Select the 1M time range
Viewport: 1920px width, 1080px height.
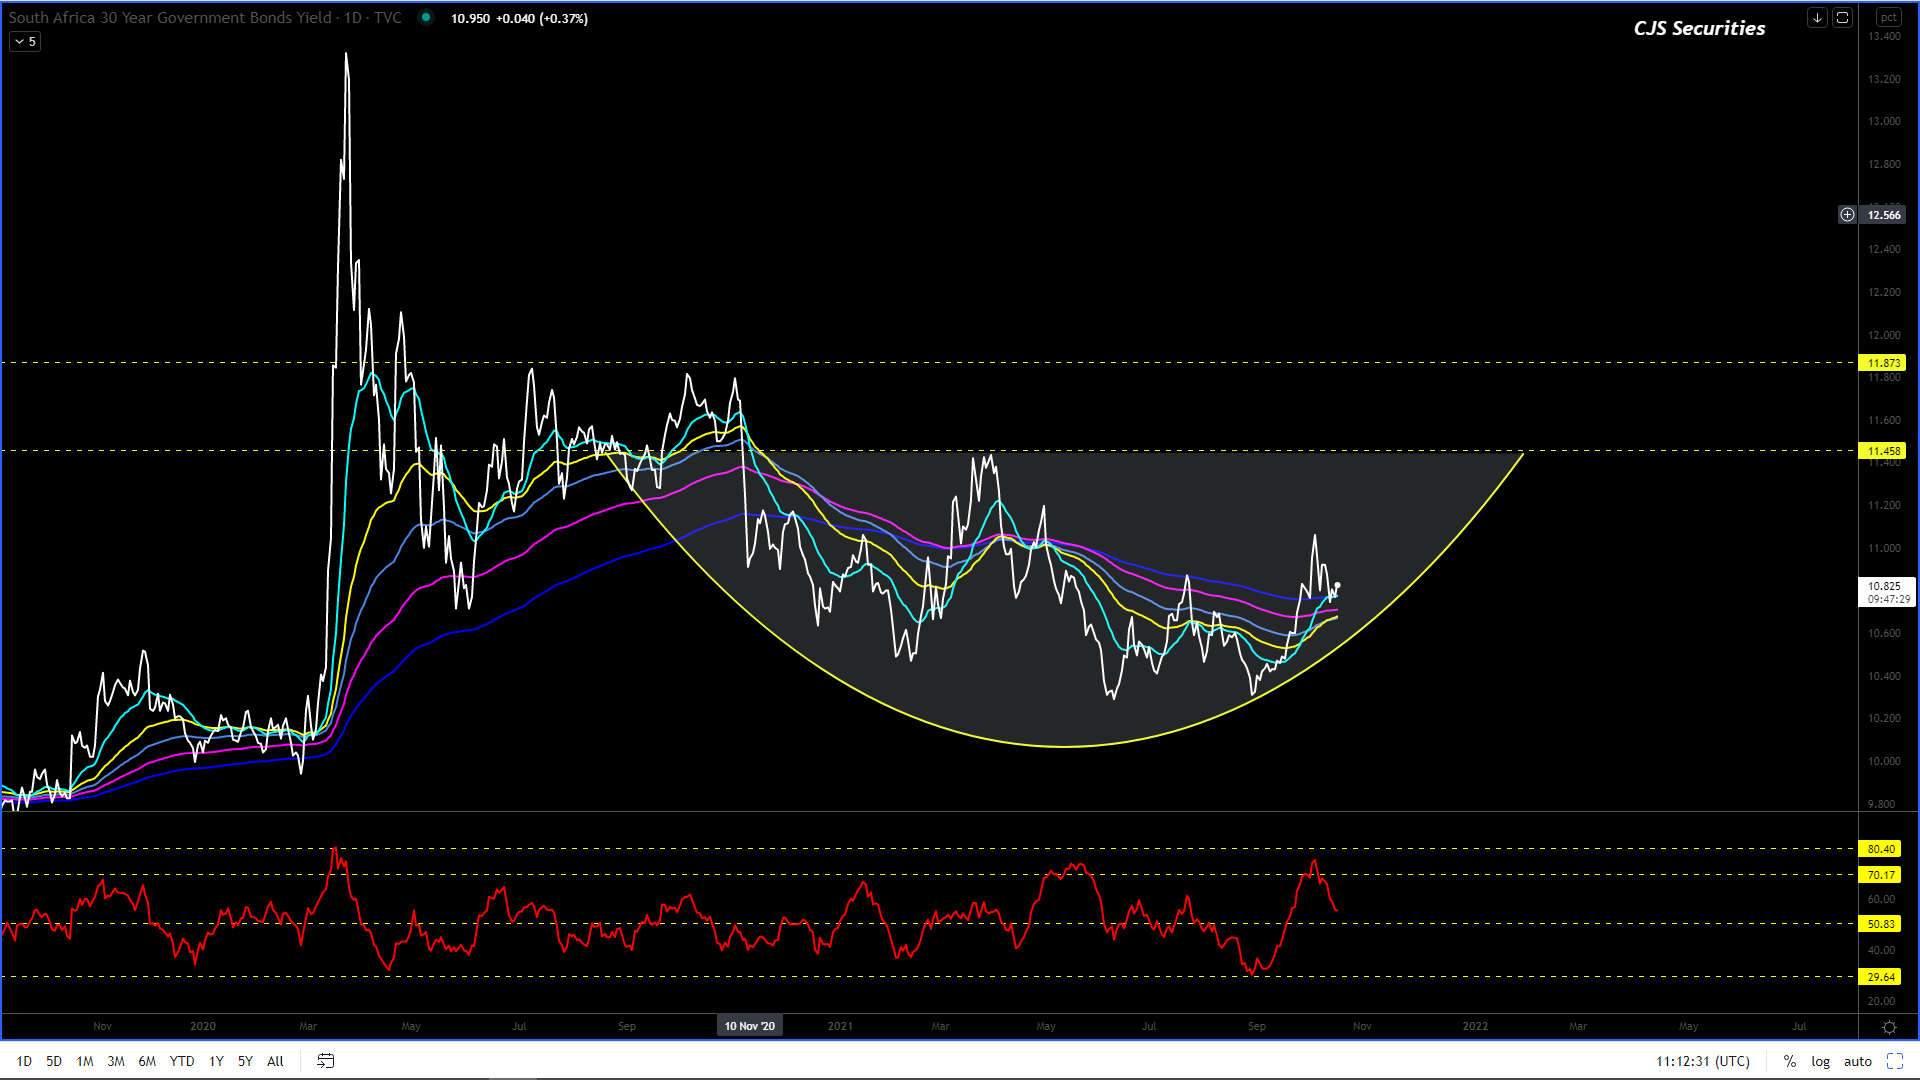tap(85, 1061)
